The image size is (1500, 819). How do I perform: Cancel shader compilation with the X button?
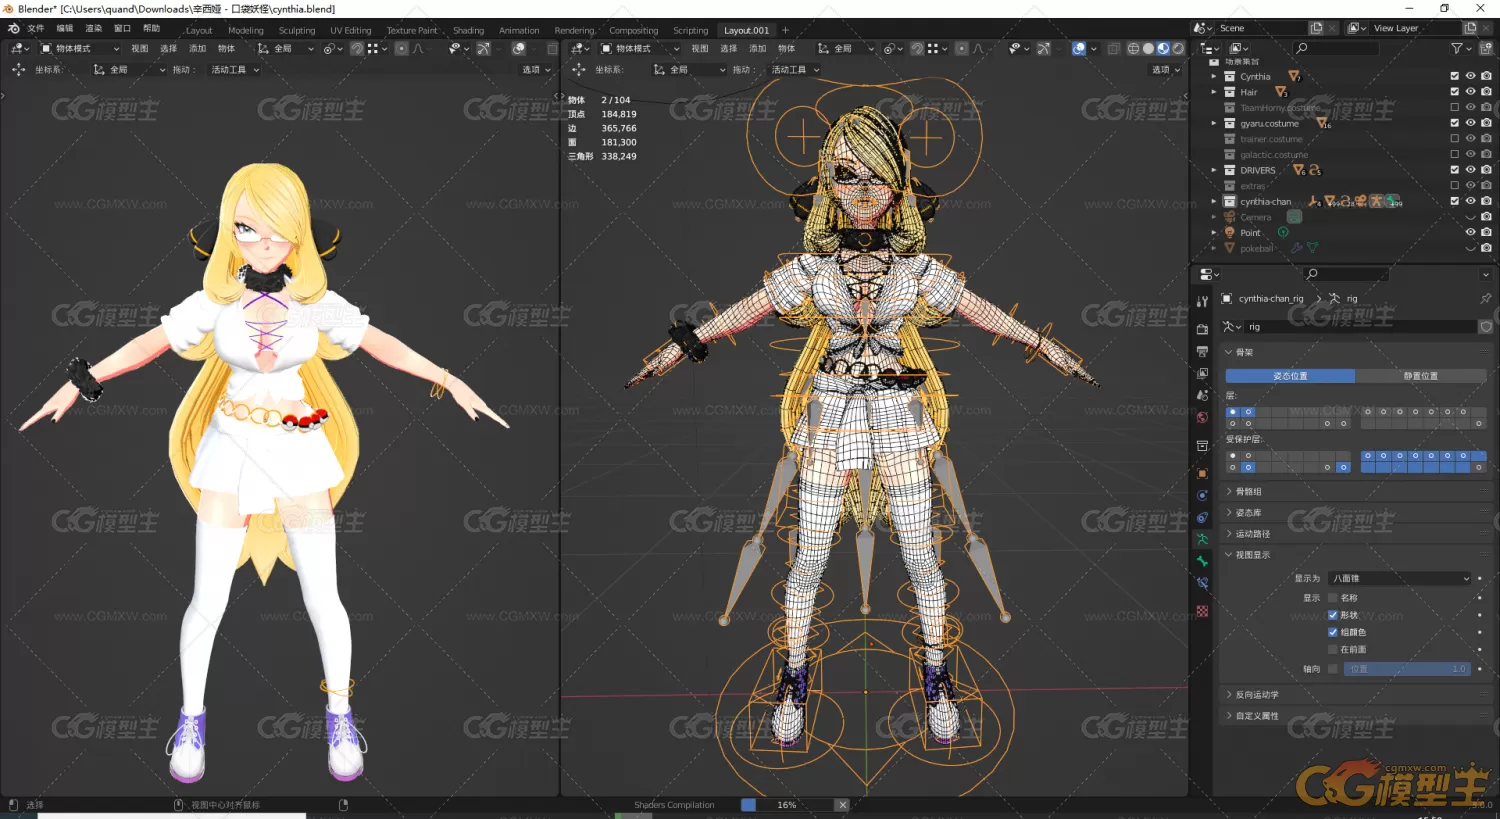(842, 805)
